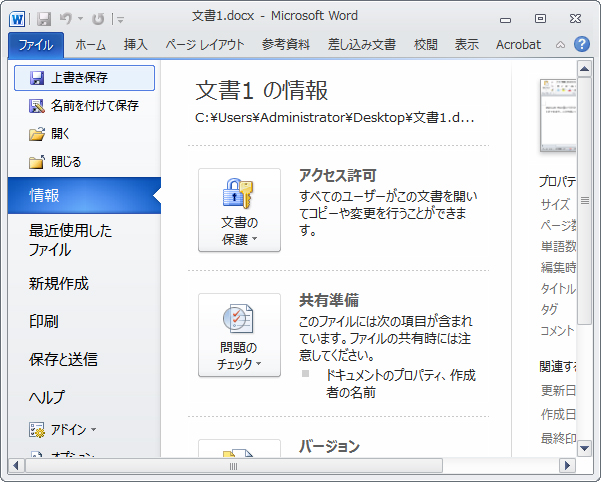Screen dimensions: 601x482
Task: Click the アドイン add-ins icon
Action: click(37, 430)
